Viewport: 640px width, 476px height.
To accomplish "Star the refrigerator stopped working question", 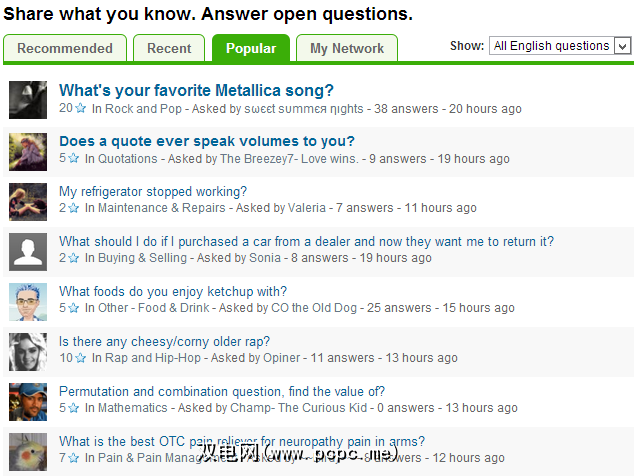I will coord(73,208).
